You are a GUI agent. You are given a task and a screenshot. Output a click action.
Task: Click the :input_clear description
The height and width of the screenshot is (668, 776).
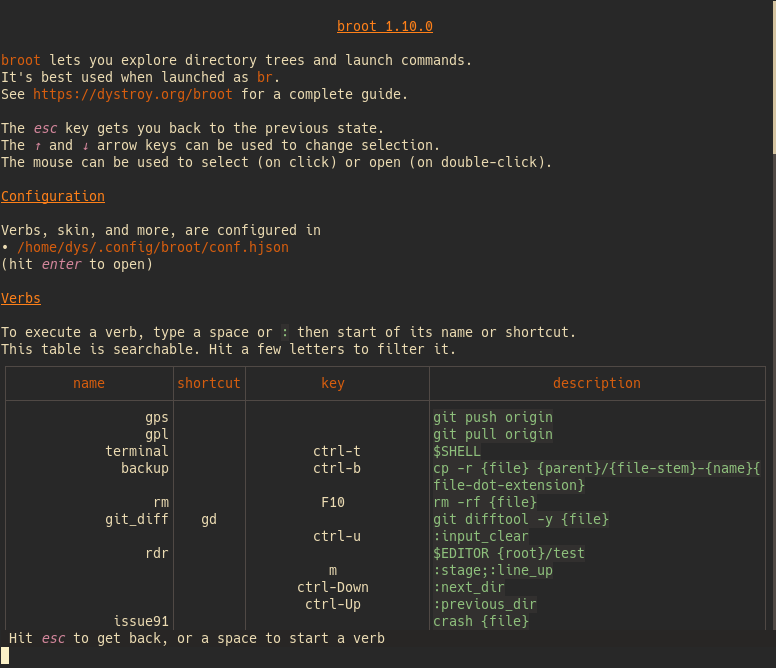pos(481,536)
